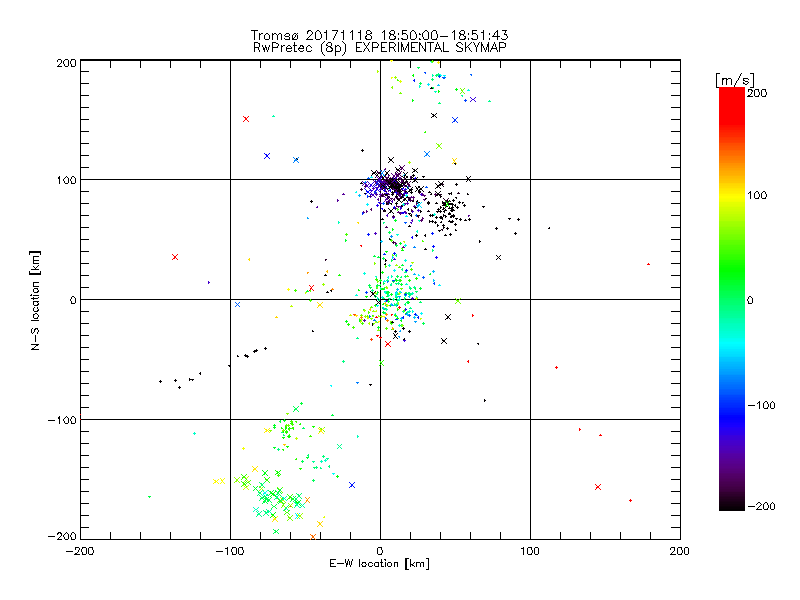Screen dimensions: 800x600
Task: Click the plot title 'Tromsø 20171118 18:50:00-18:51:43'
Action: tap(379, 35)
